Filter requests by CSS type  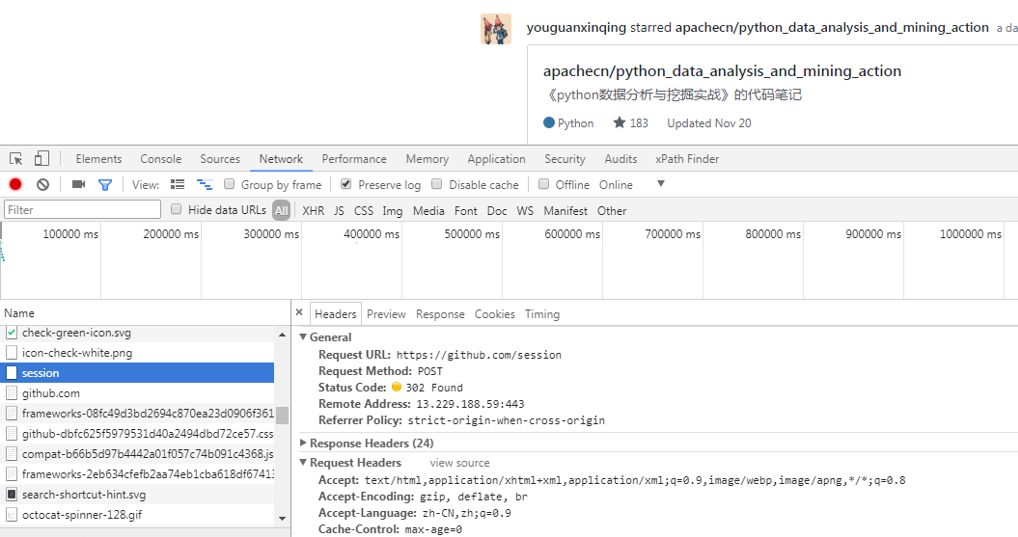pos(364,211)
